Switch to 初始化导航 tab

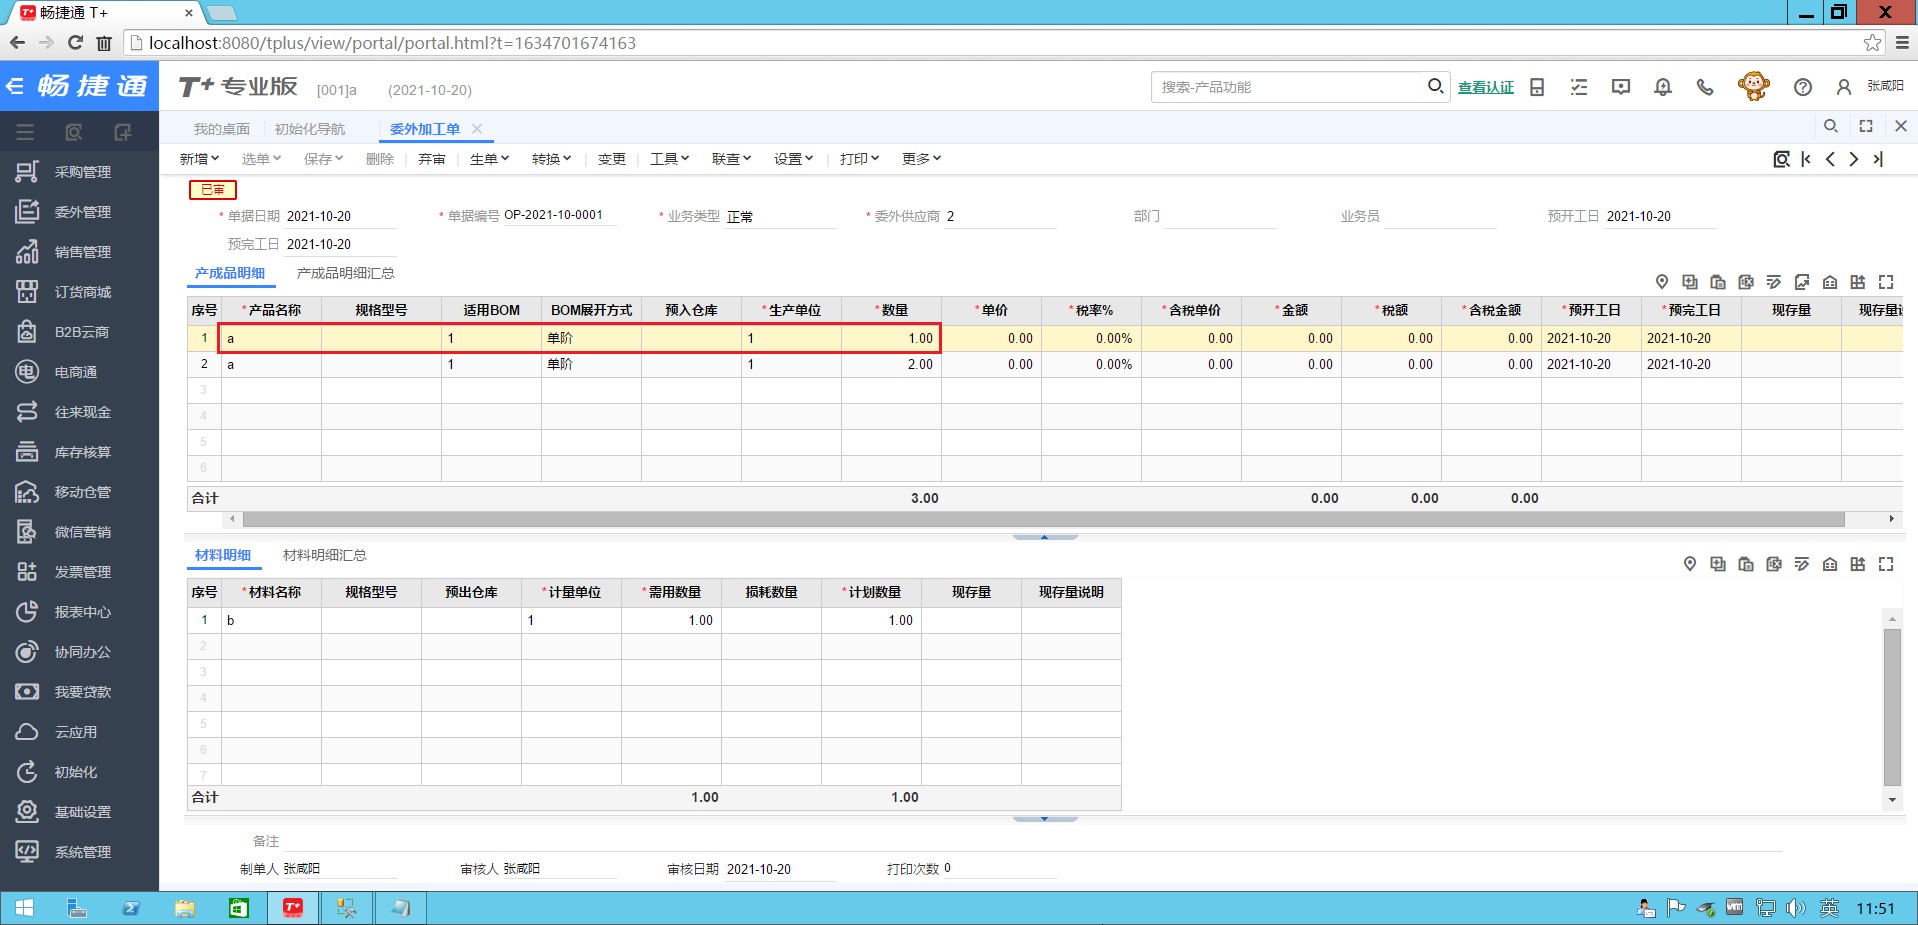pos(310,129)
